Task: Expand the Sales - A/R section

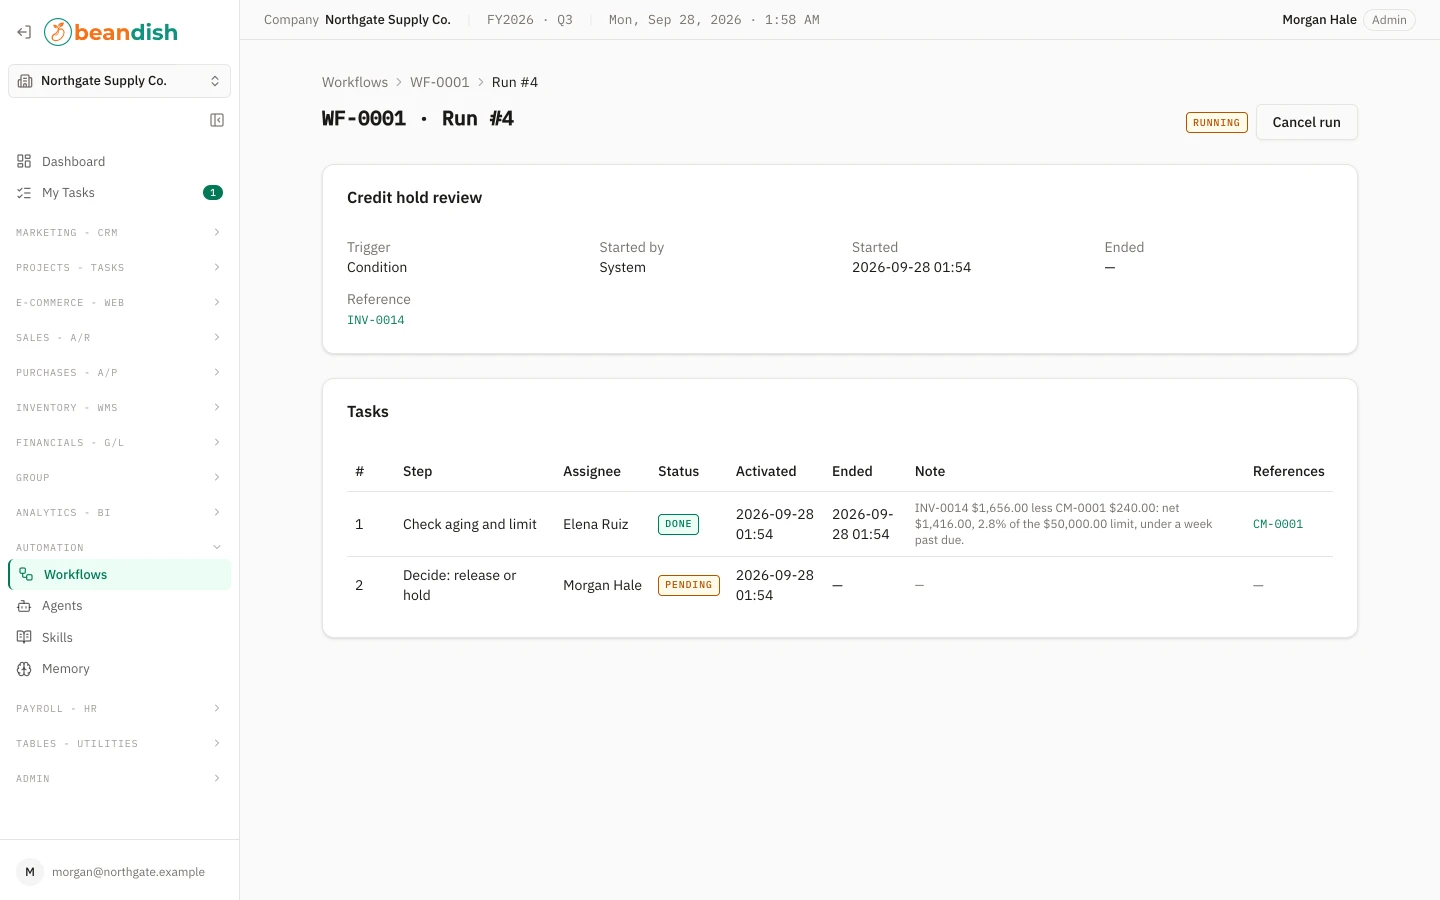Action: [x=119, y=337]
